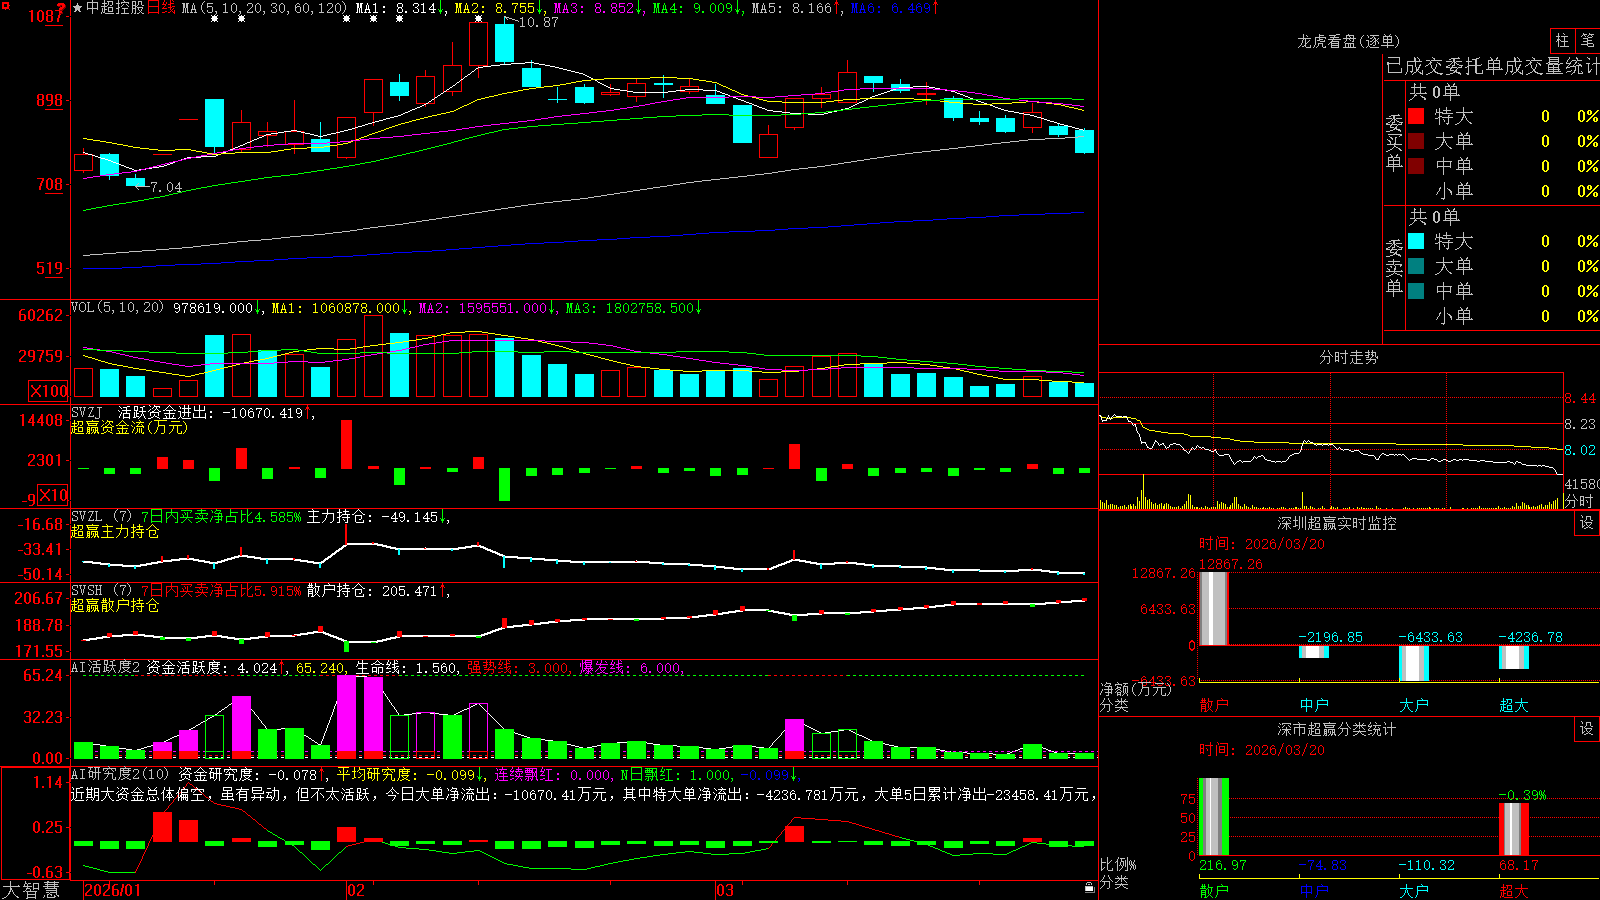1600x900 pixels.
Task: Open the MA(5,10,20,30,60,120) indicator parameters
Action: (264, 8)
